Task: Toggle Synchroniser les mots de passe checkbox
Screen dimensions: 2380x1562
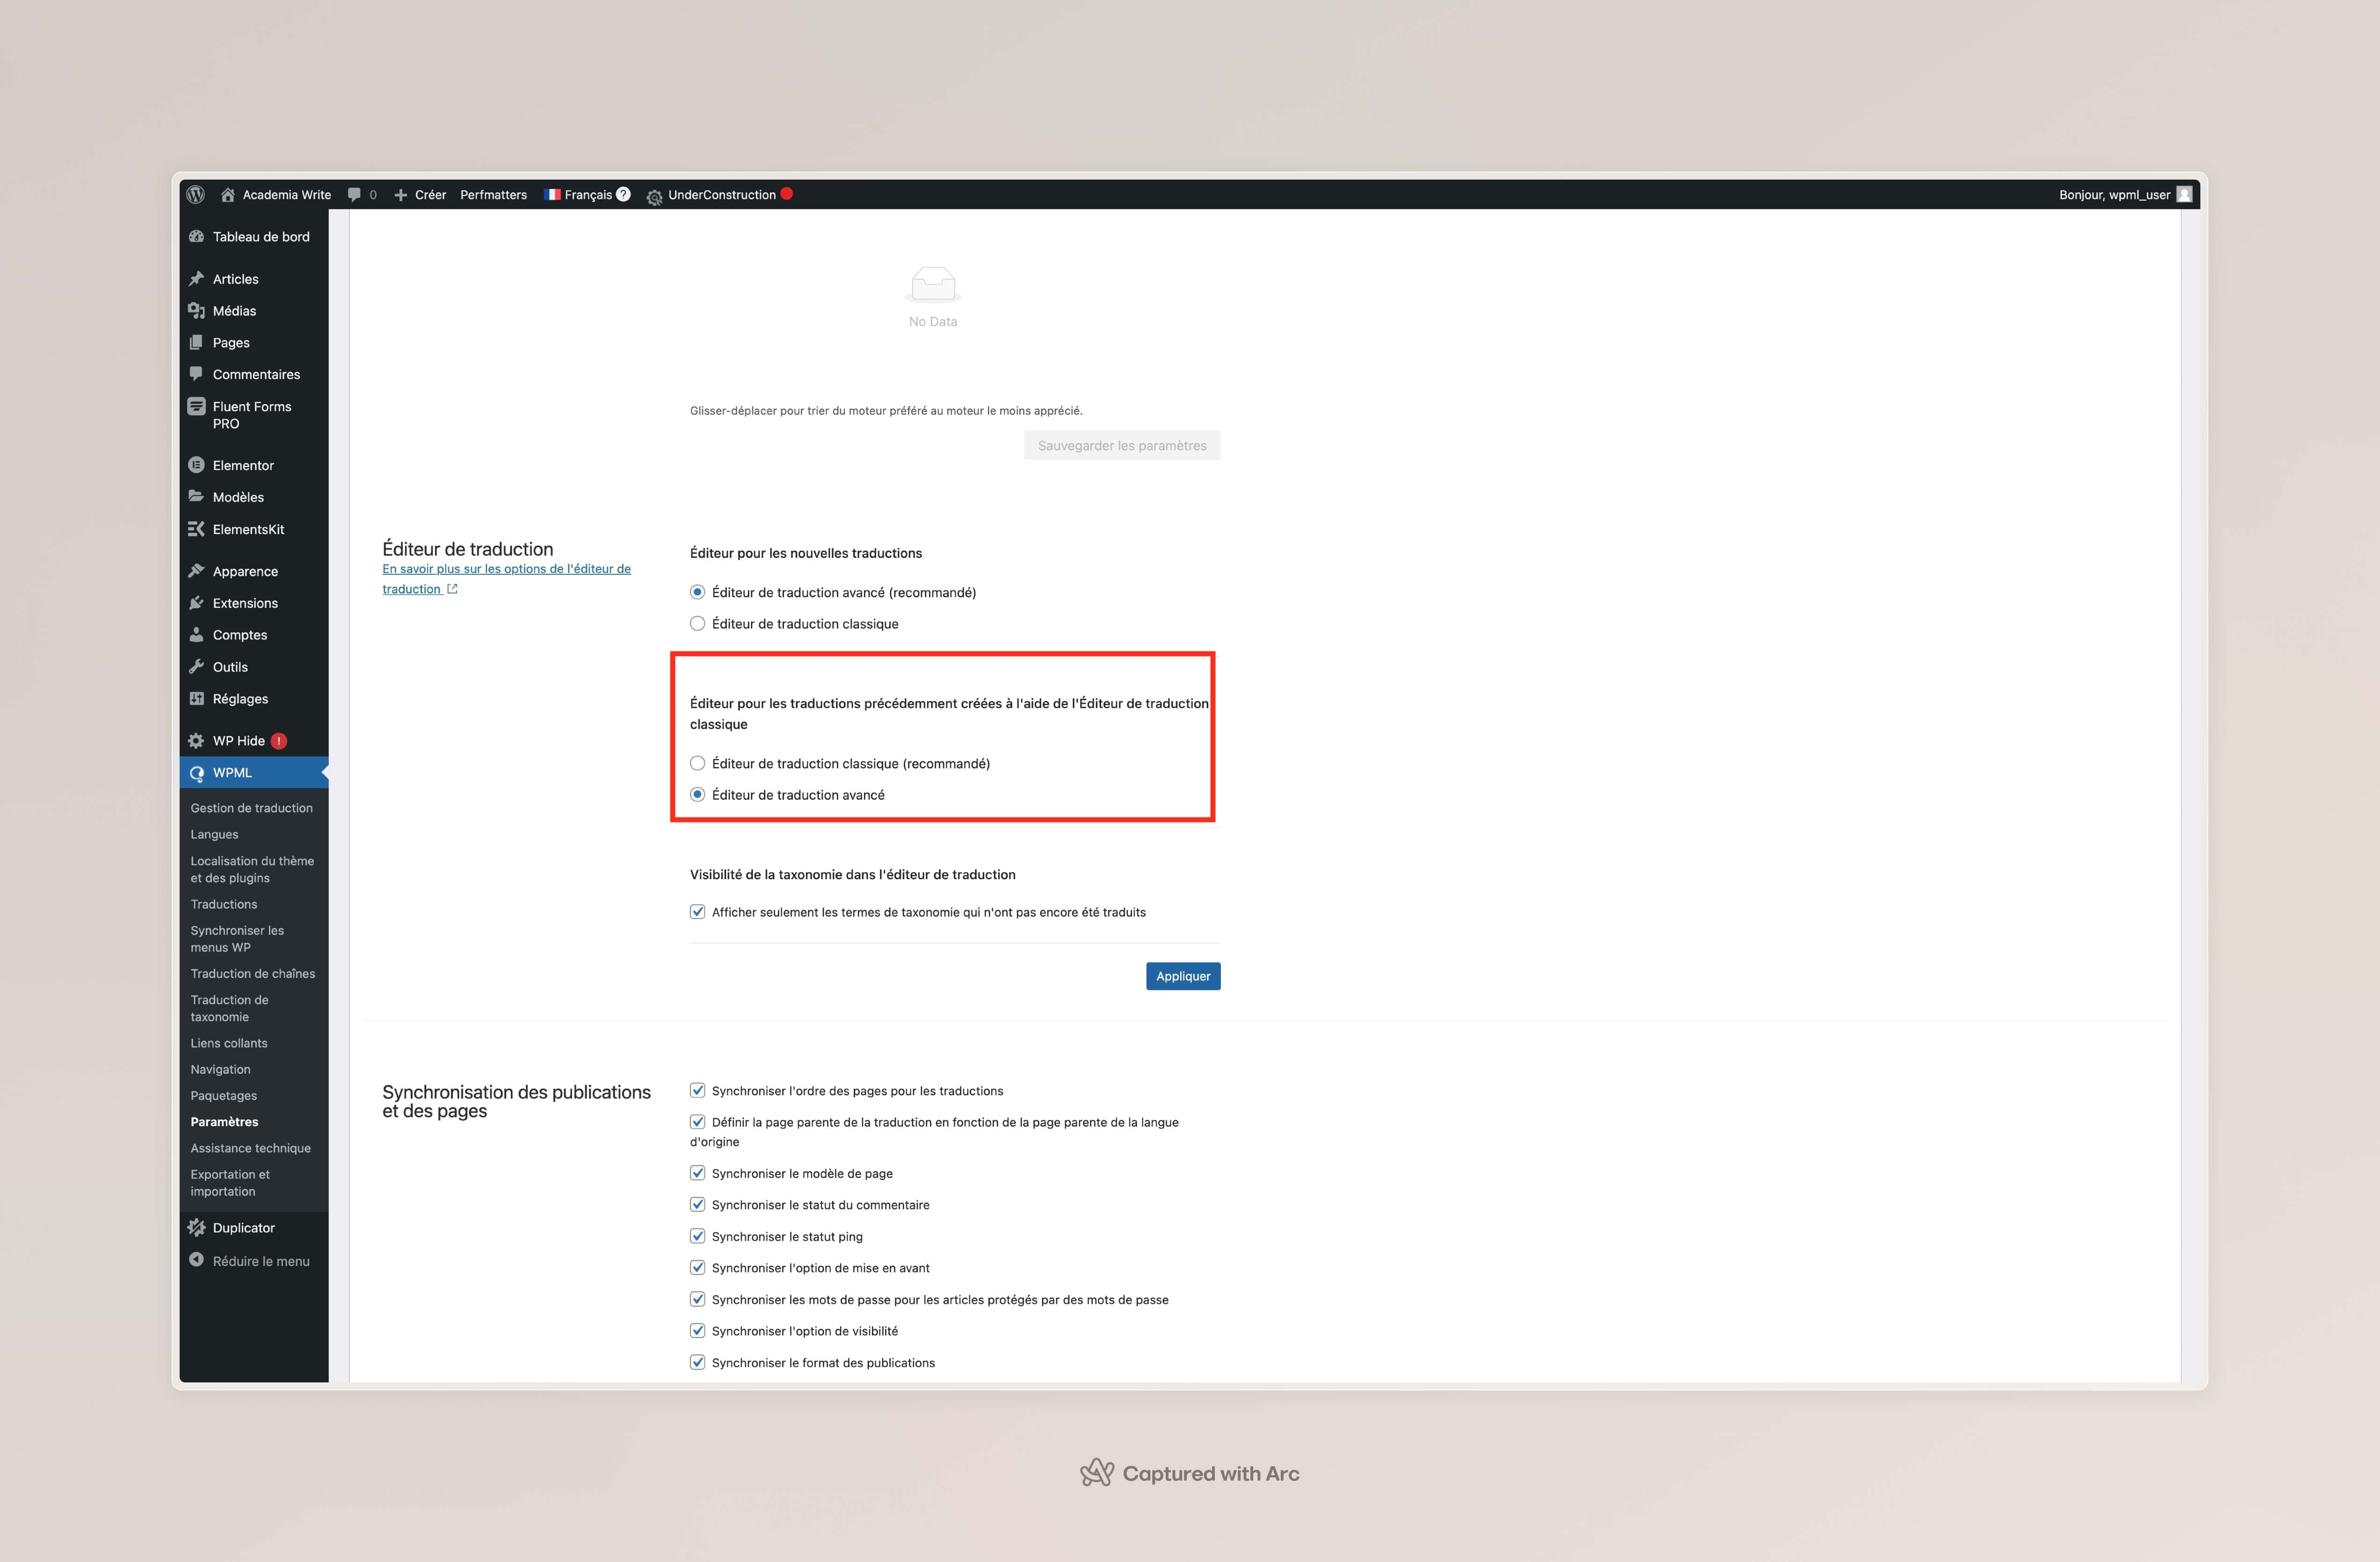Action: [697, 1299]
